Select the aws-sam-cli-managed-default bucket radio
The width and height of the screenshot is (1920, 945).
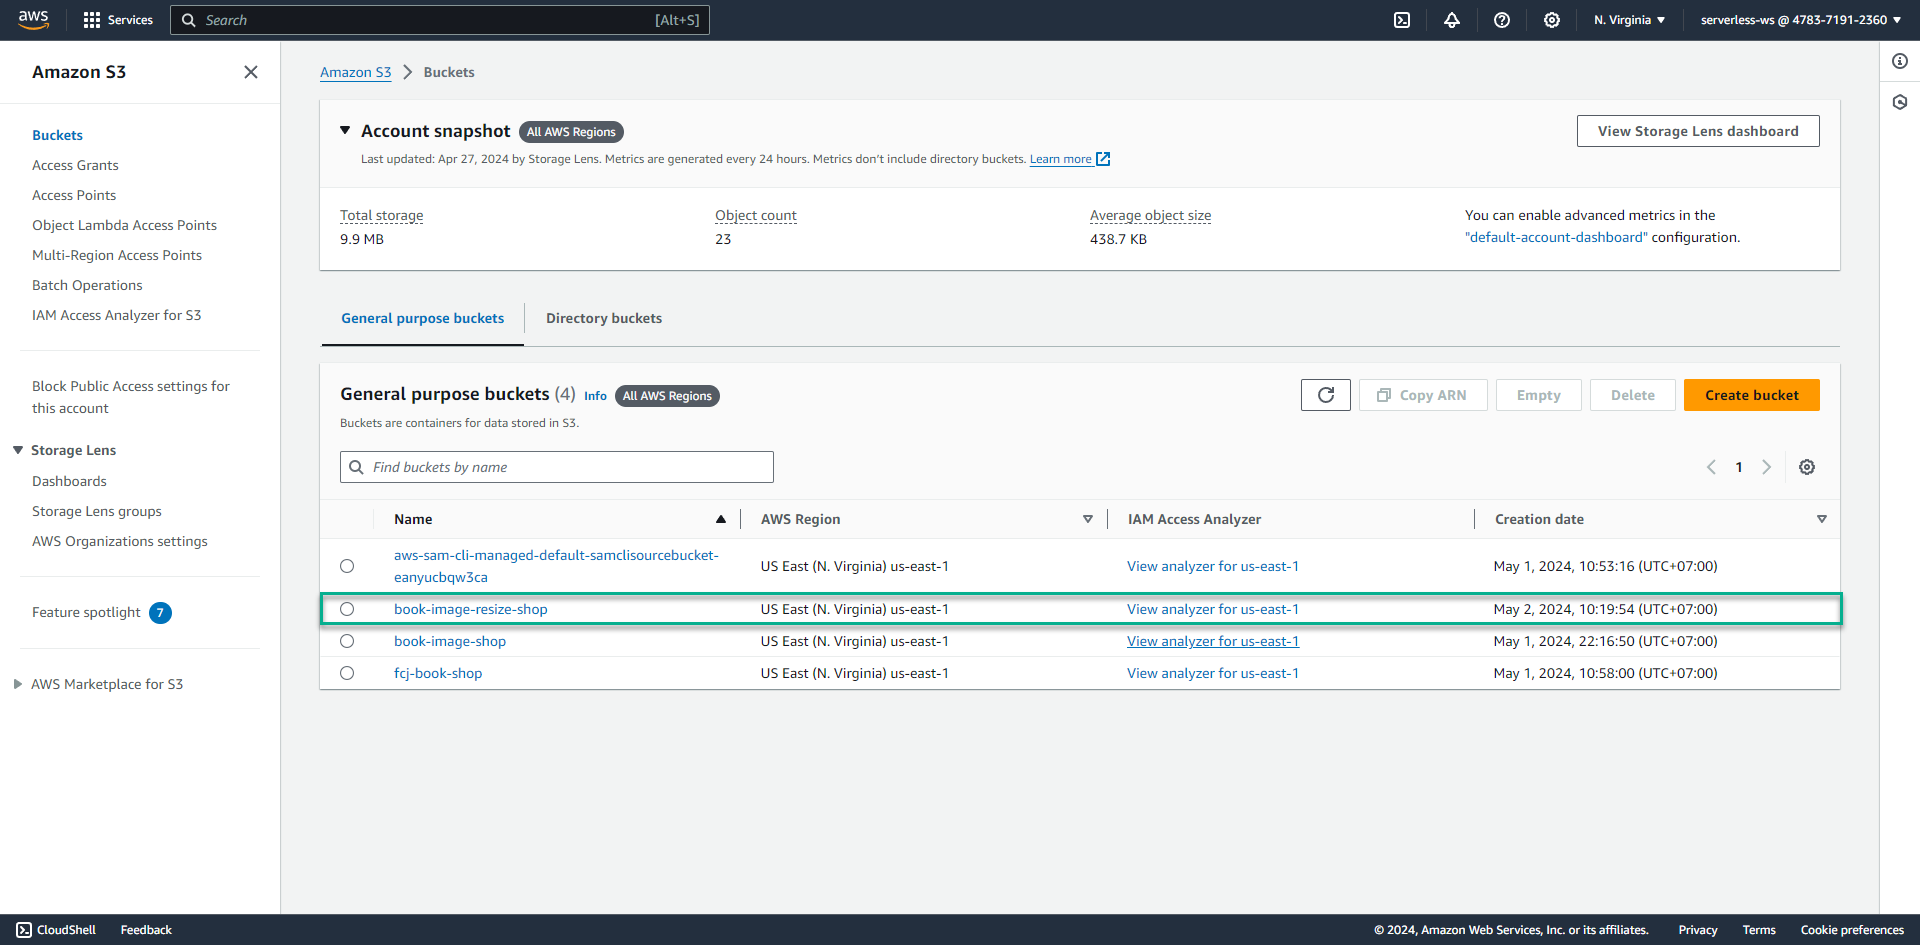pyautogui.click(x=347, y=566)
